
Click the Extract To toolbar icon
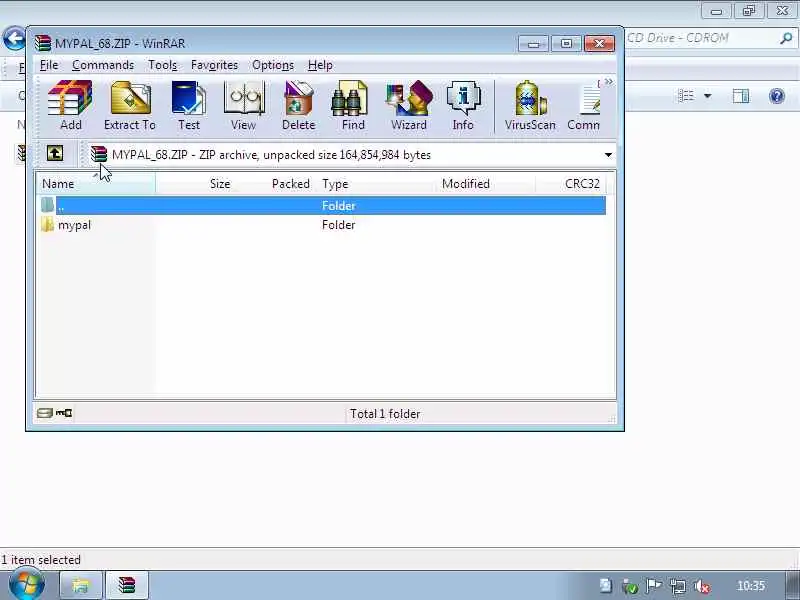(130, 105)
